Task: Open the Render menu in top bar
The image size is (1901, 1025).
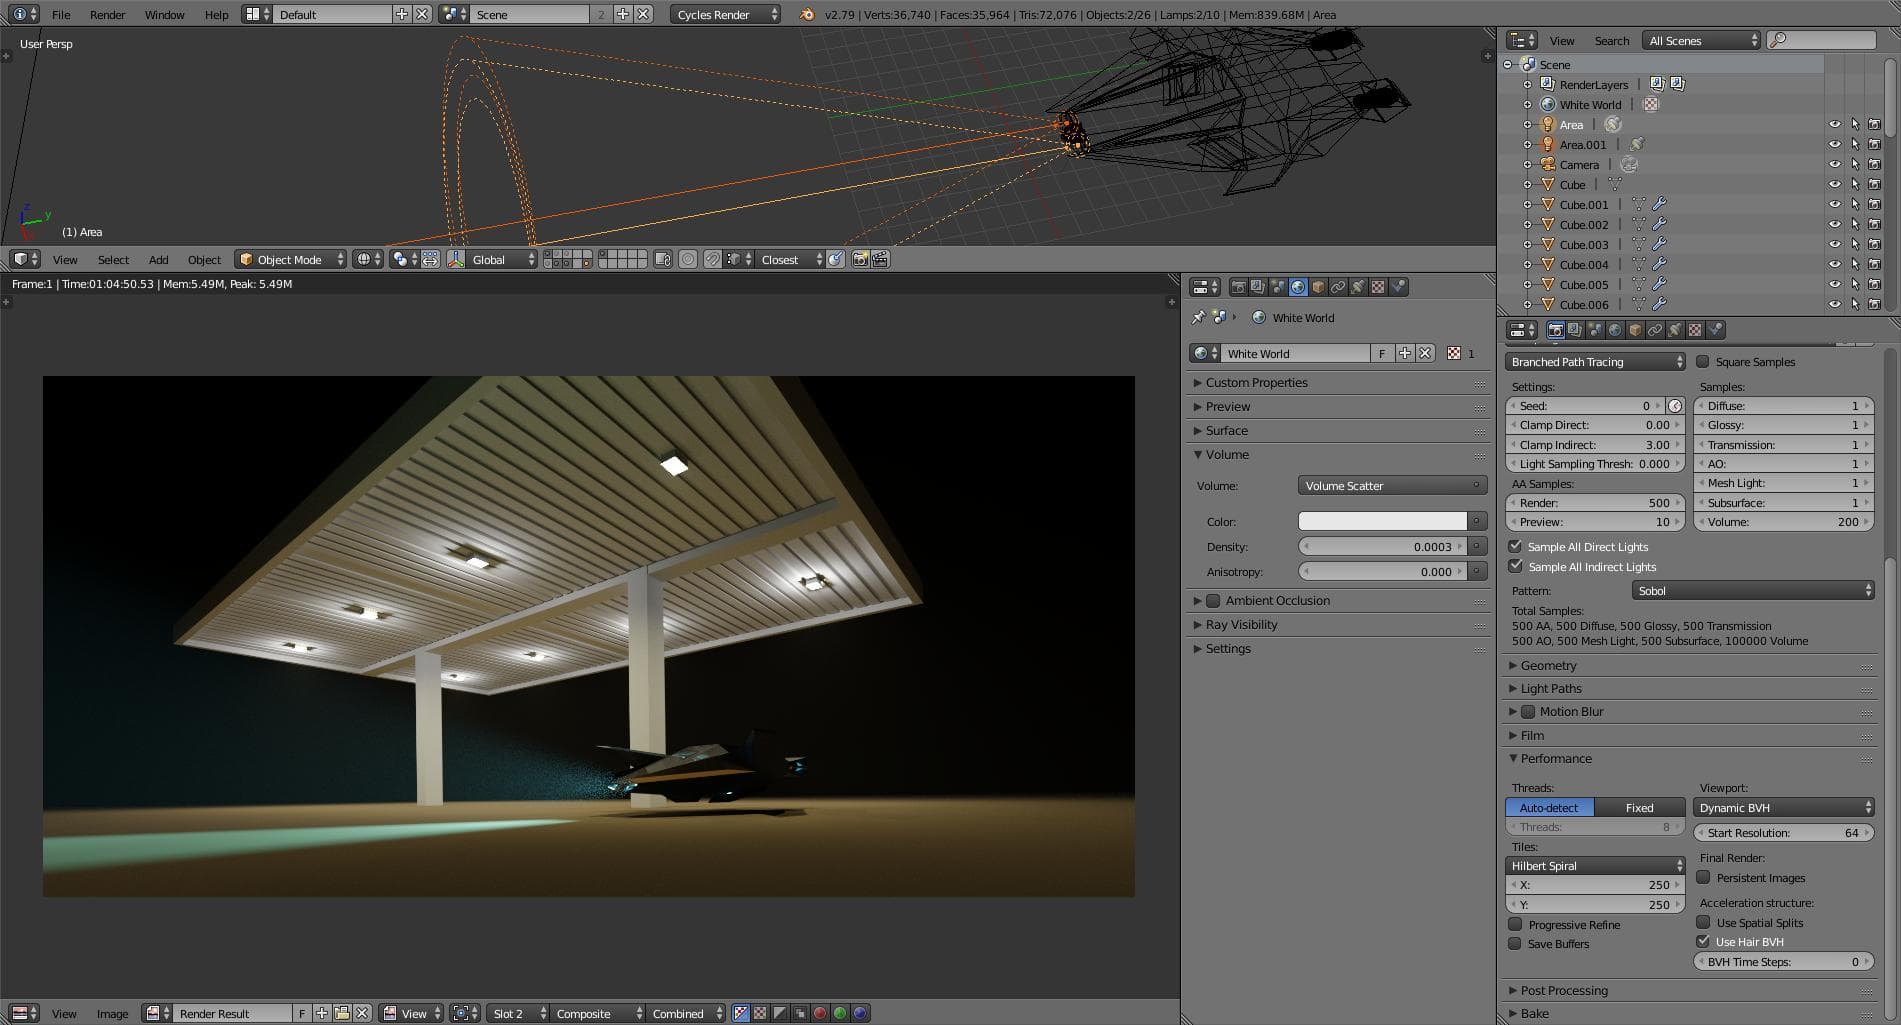Action: (107, 15)
